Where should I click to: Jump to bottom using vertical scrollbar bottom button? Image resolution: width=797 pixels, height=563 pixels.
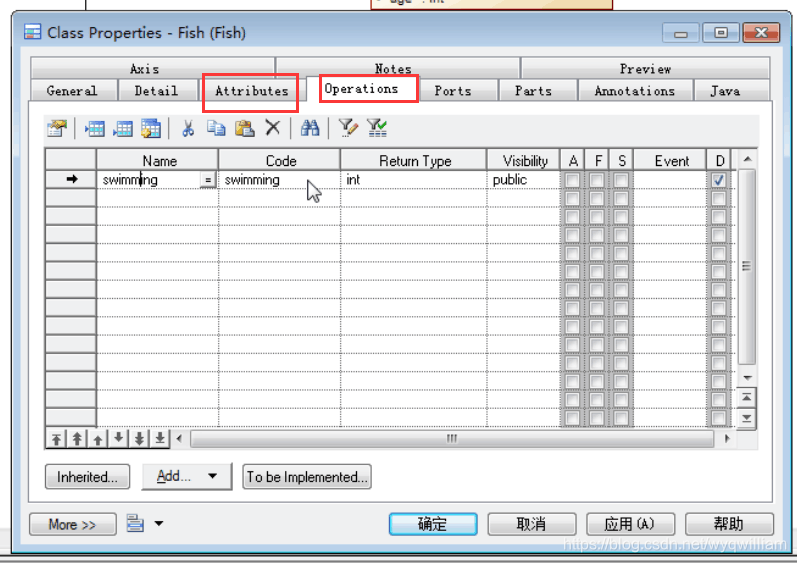click(746, 418)
